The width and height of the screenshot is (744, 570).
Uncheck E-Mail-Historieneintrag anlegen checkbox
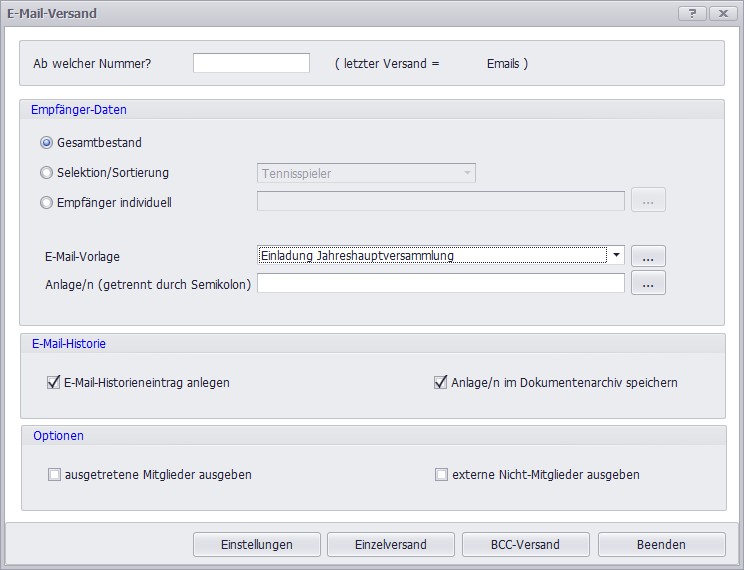coord(54,382)
